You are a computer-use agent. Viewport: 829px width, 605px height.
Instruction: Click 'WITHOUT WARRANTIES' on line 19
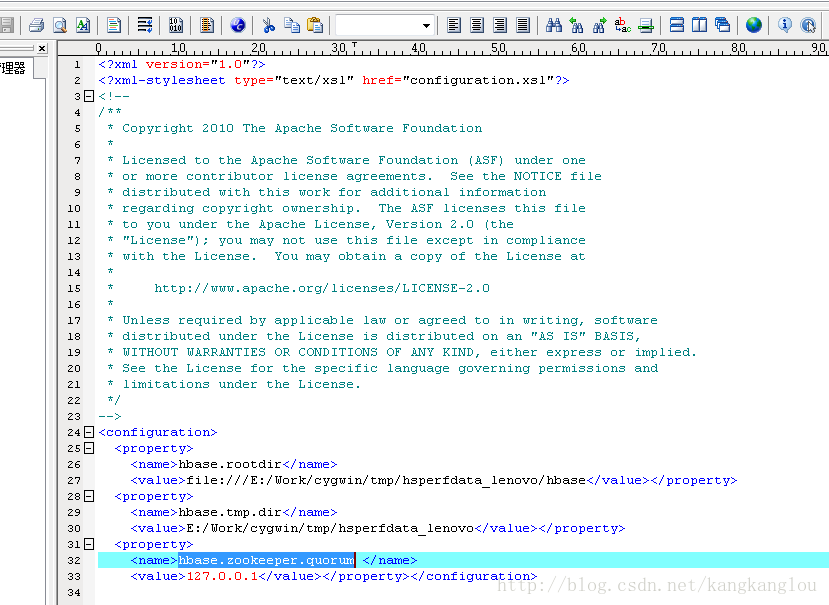click(x=194, y=352)
